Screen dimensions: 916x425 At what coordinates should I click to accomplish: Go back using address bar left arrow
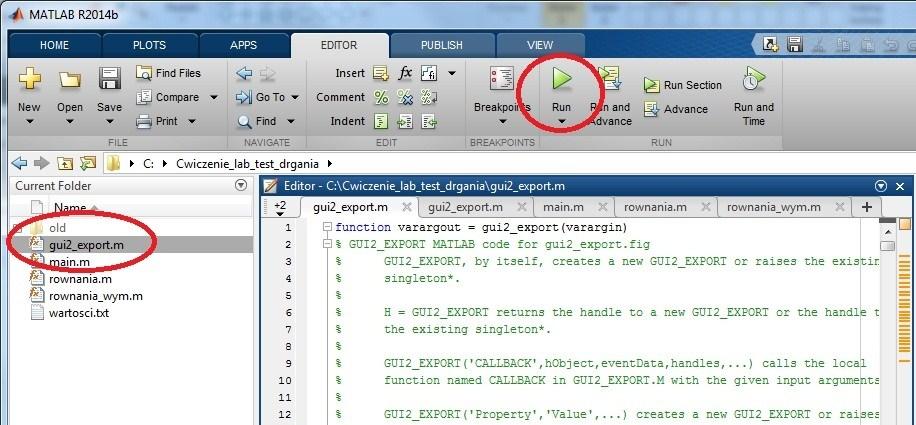click(19, 163)
